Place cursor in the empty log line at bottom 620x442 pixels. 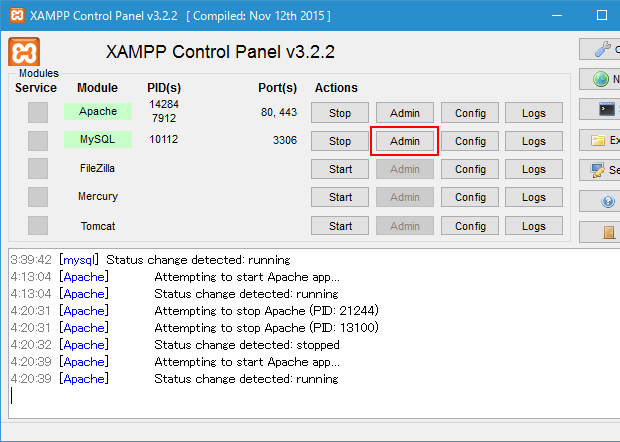(312, 396)
